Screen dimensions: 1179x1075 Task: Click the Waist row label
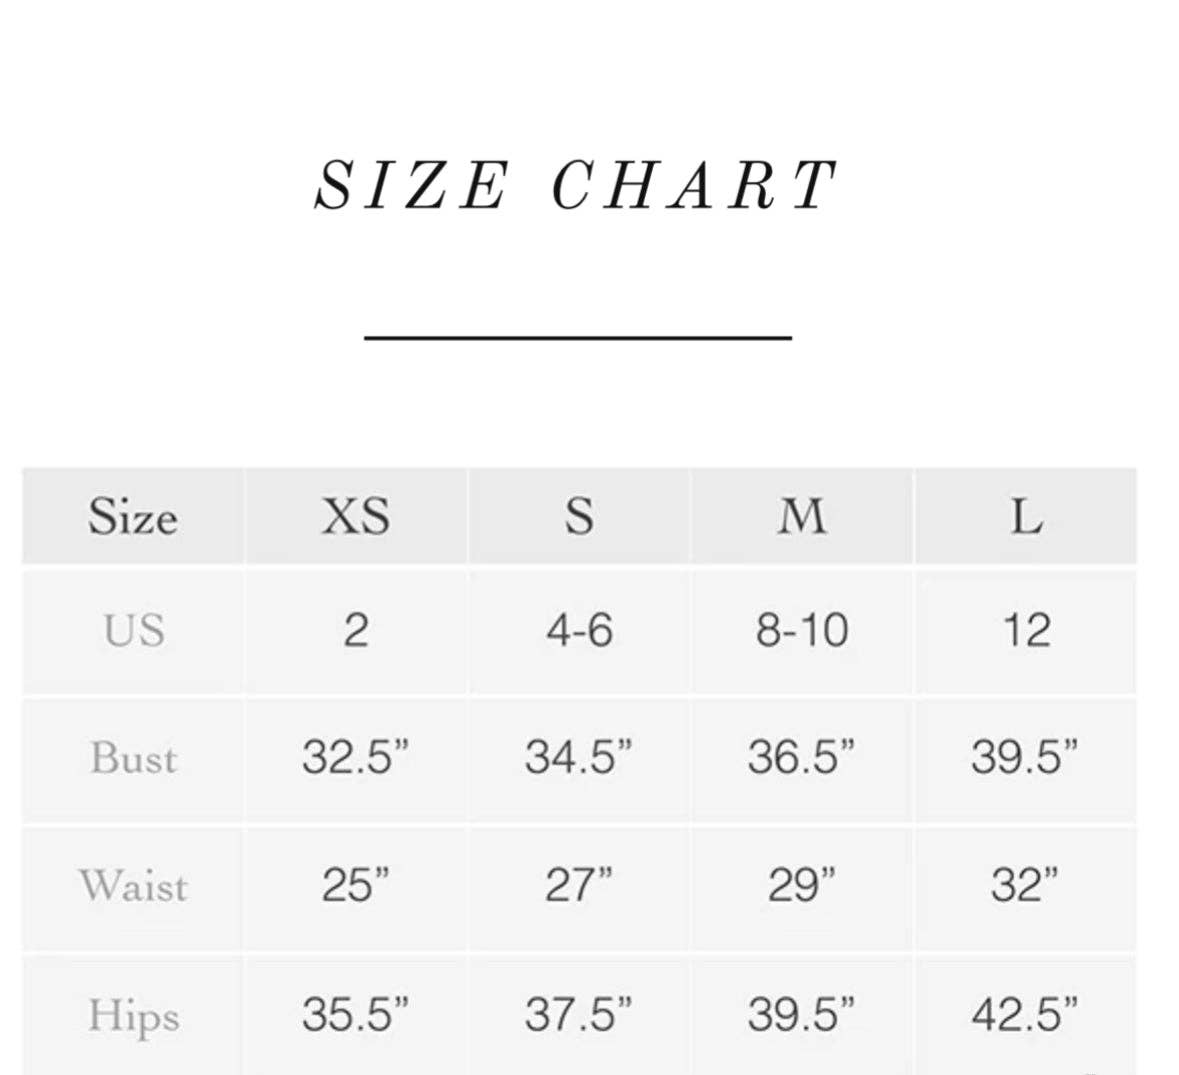[x=133, y=886]
